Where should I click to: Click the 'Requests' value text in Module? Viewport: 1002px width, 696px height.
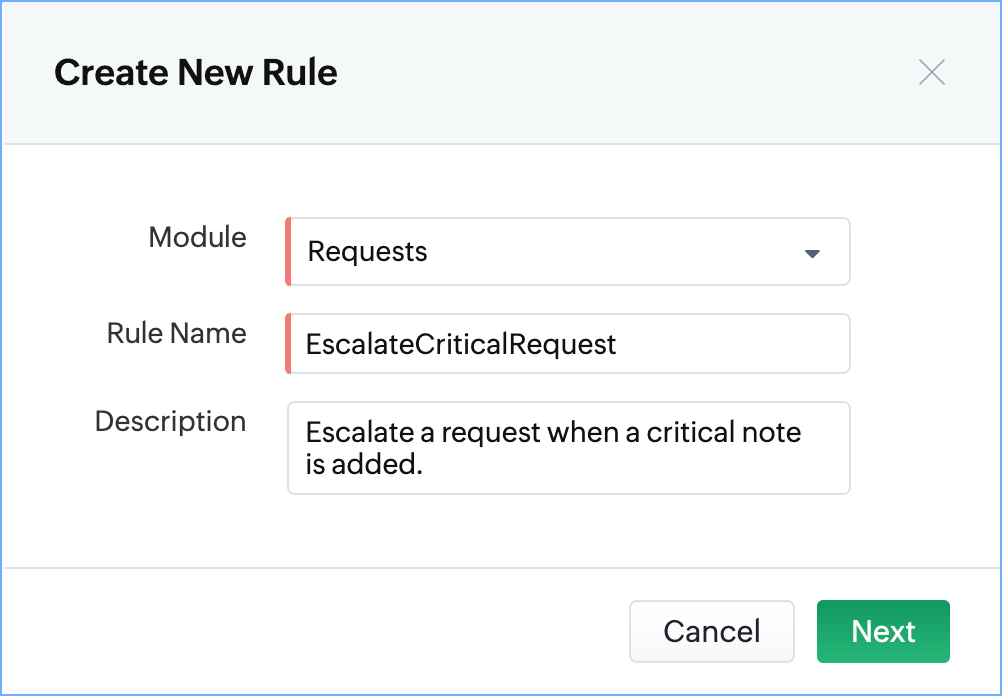click(x=367, y=252)
